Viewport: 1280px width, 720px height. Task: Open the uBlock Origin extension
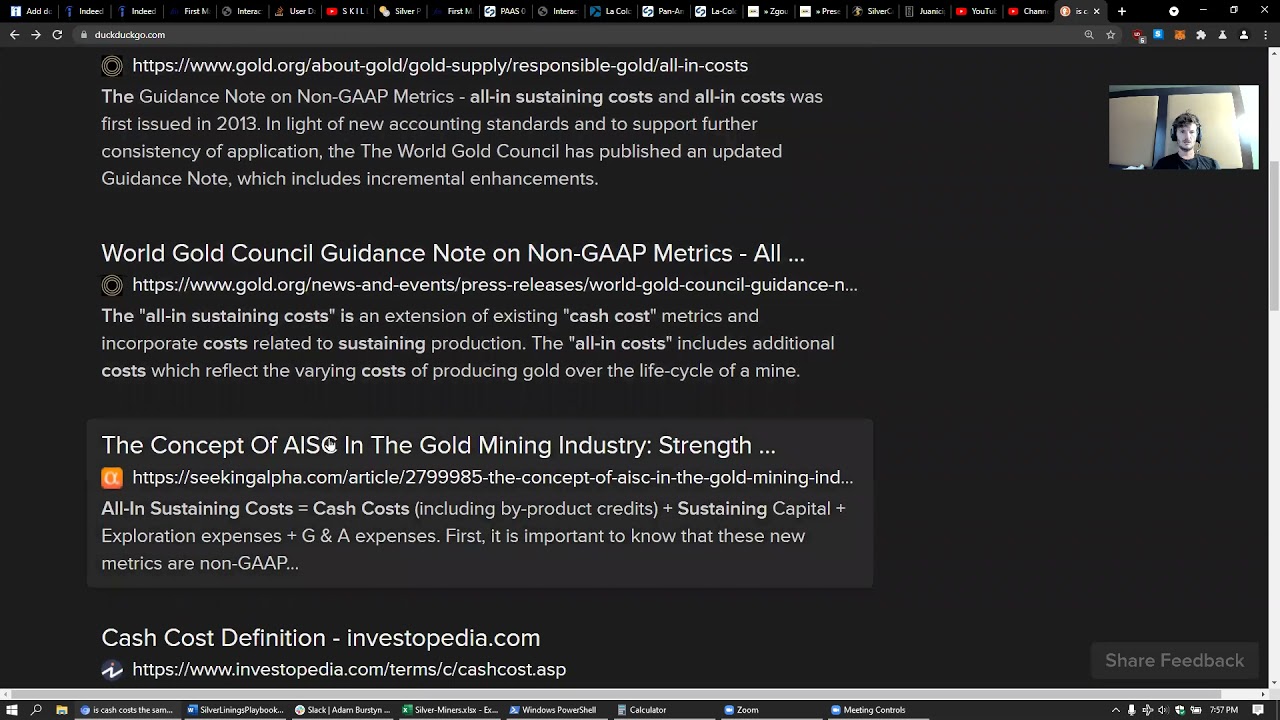[1137, 35]
